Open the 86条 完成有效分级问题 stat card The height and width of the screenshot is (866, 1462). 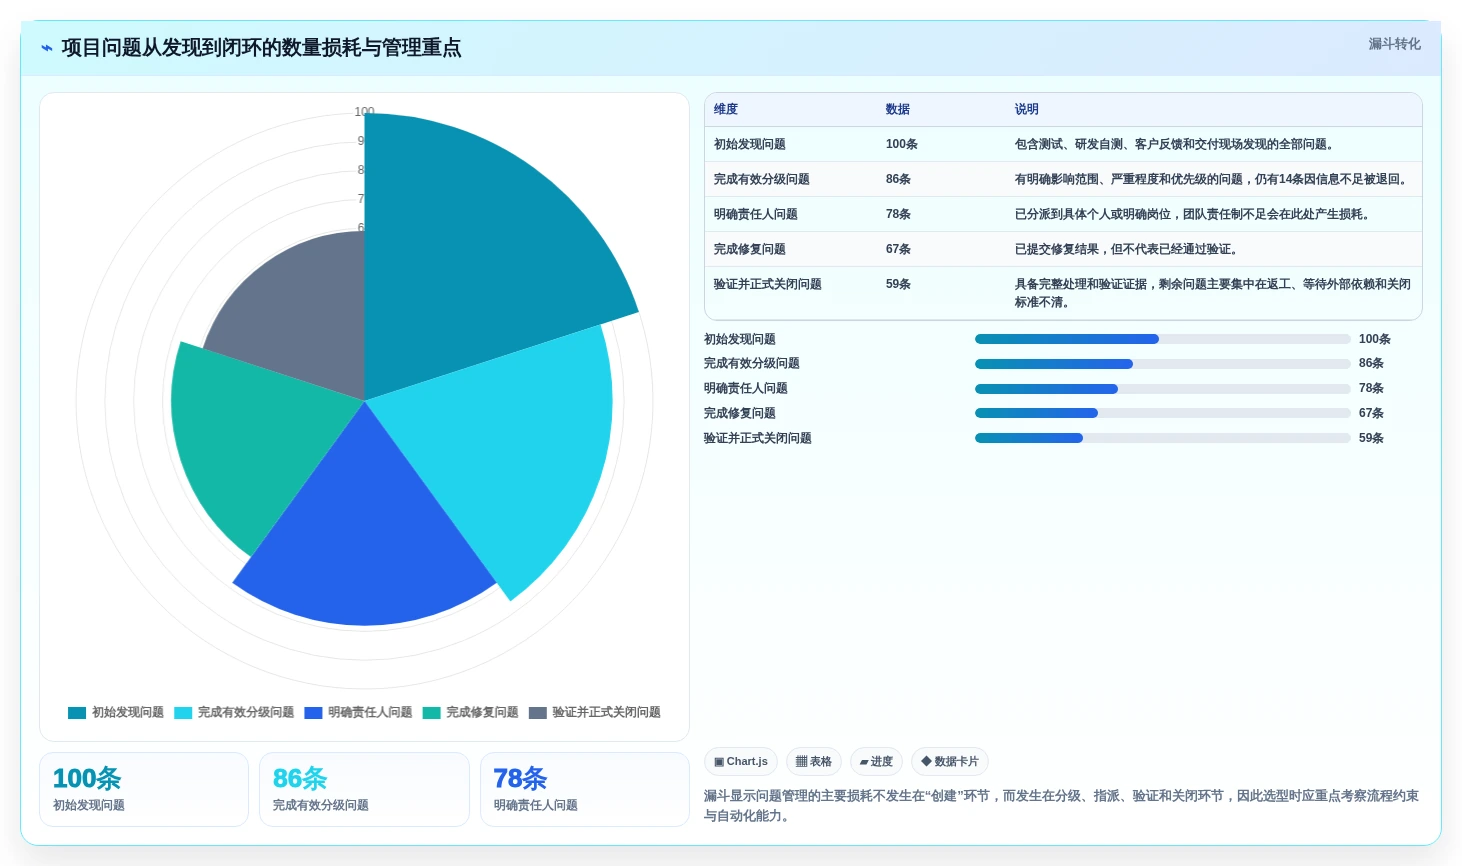(x=364, y=790)
